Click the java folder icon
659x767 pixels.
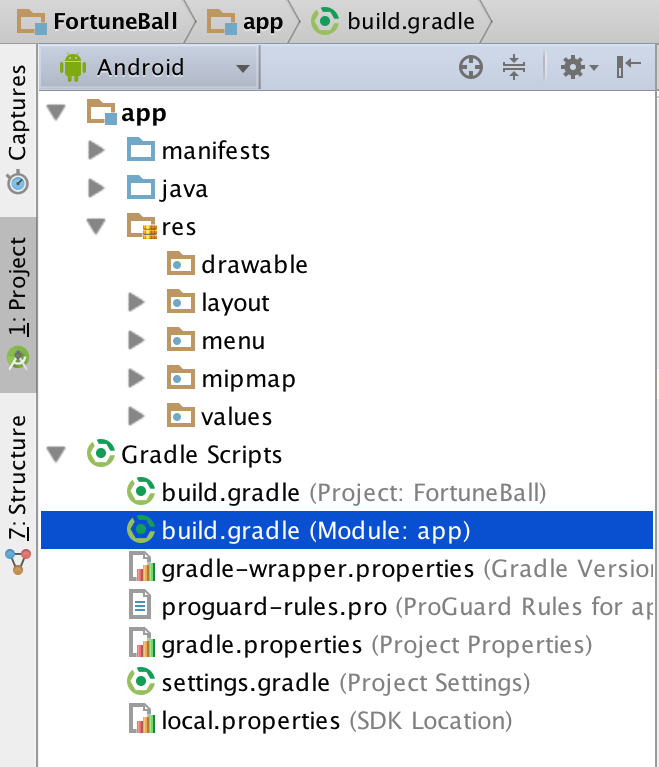pyautogui.click(x=141, y=187)
